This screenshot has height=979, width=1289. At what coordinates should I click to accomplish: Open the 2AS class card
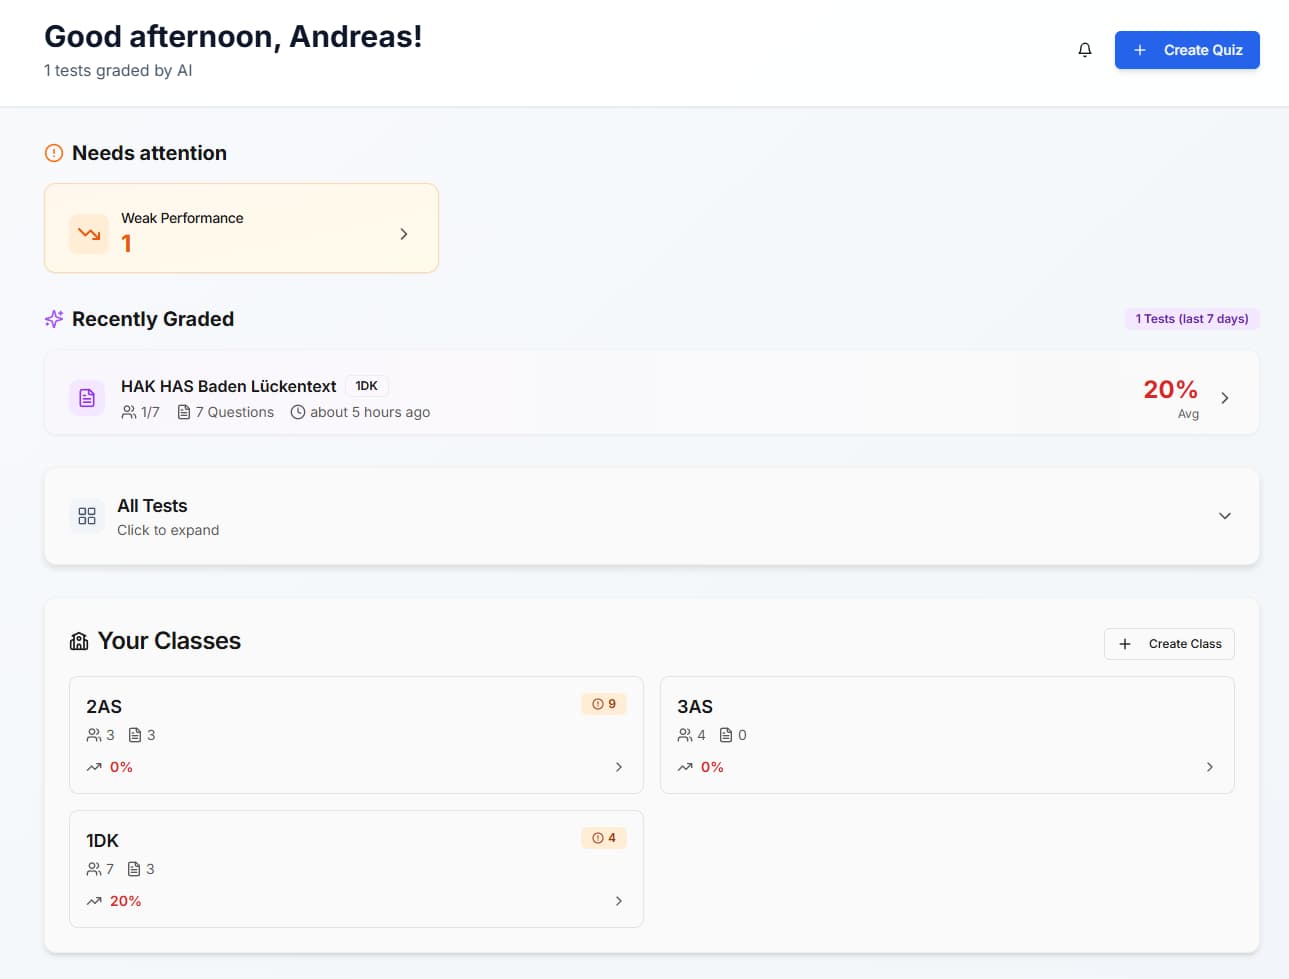(355, 735)
